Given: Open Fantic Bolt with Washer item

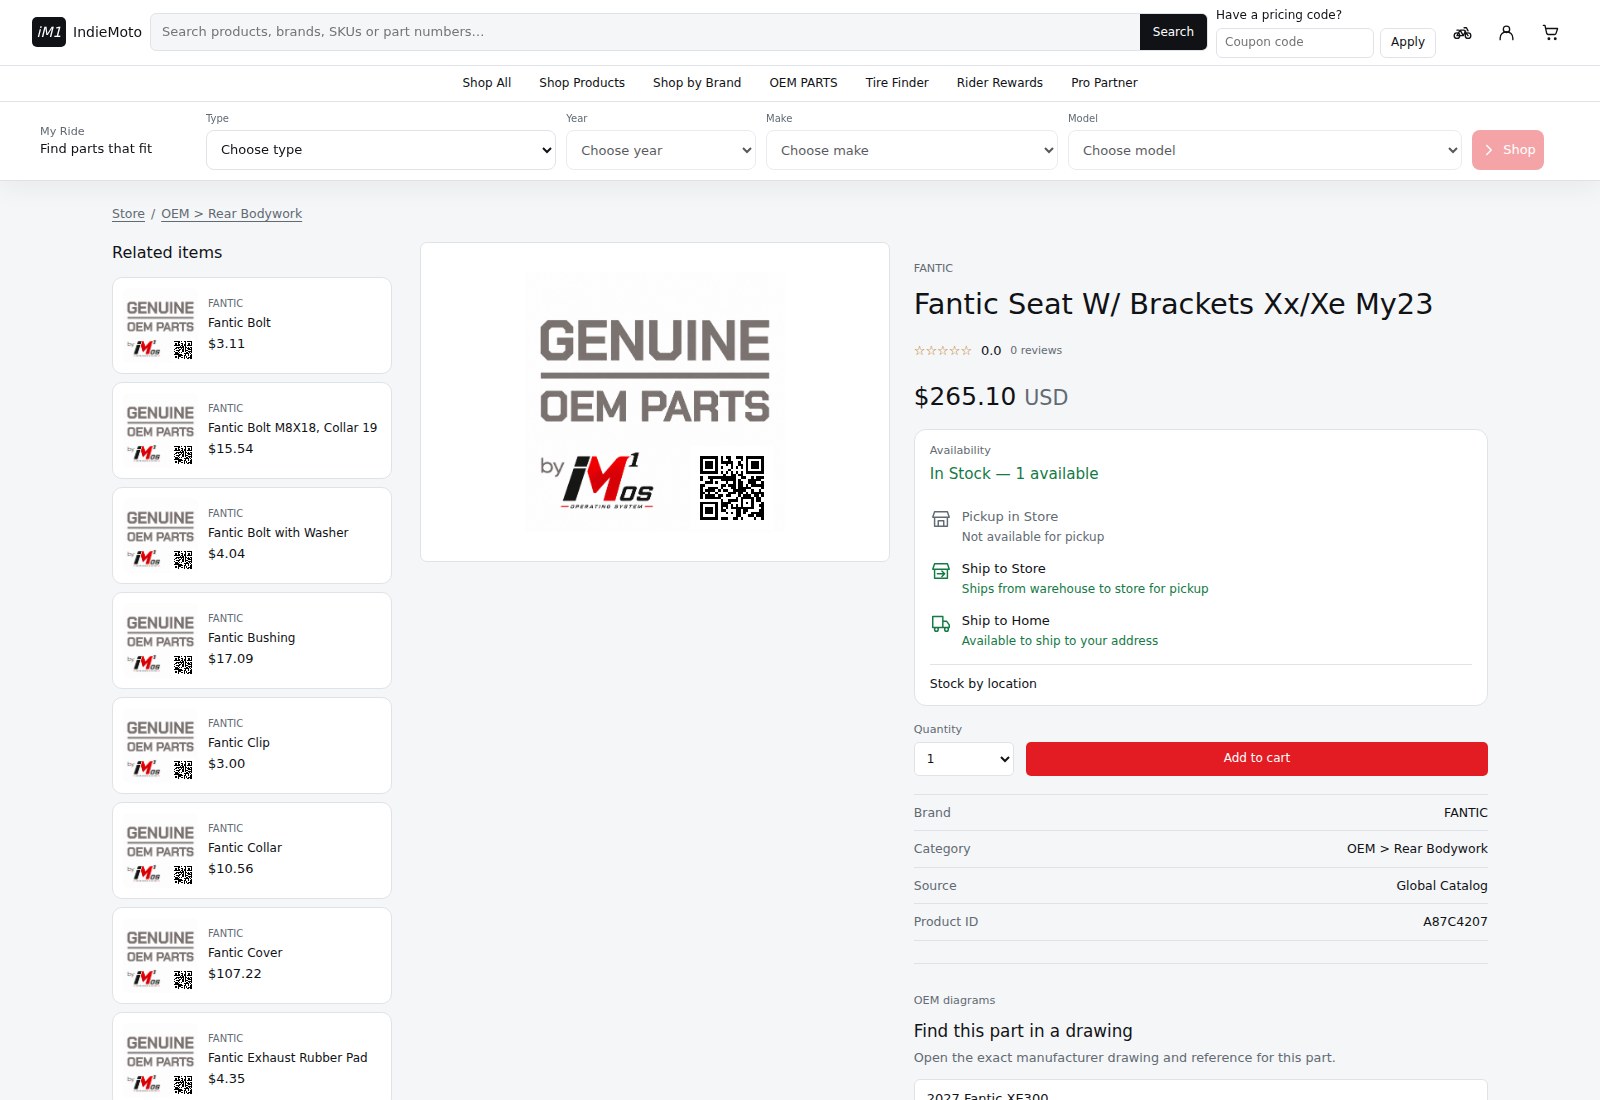Looking at the screenshot, I should point(252,535).
